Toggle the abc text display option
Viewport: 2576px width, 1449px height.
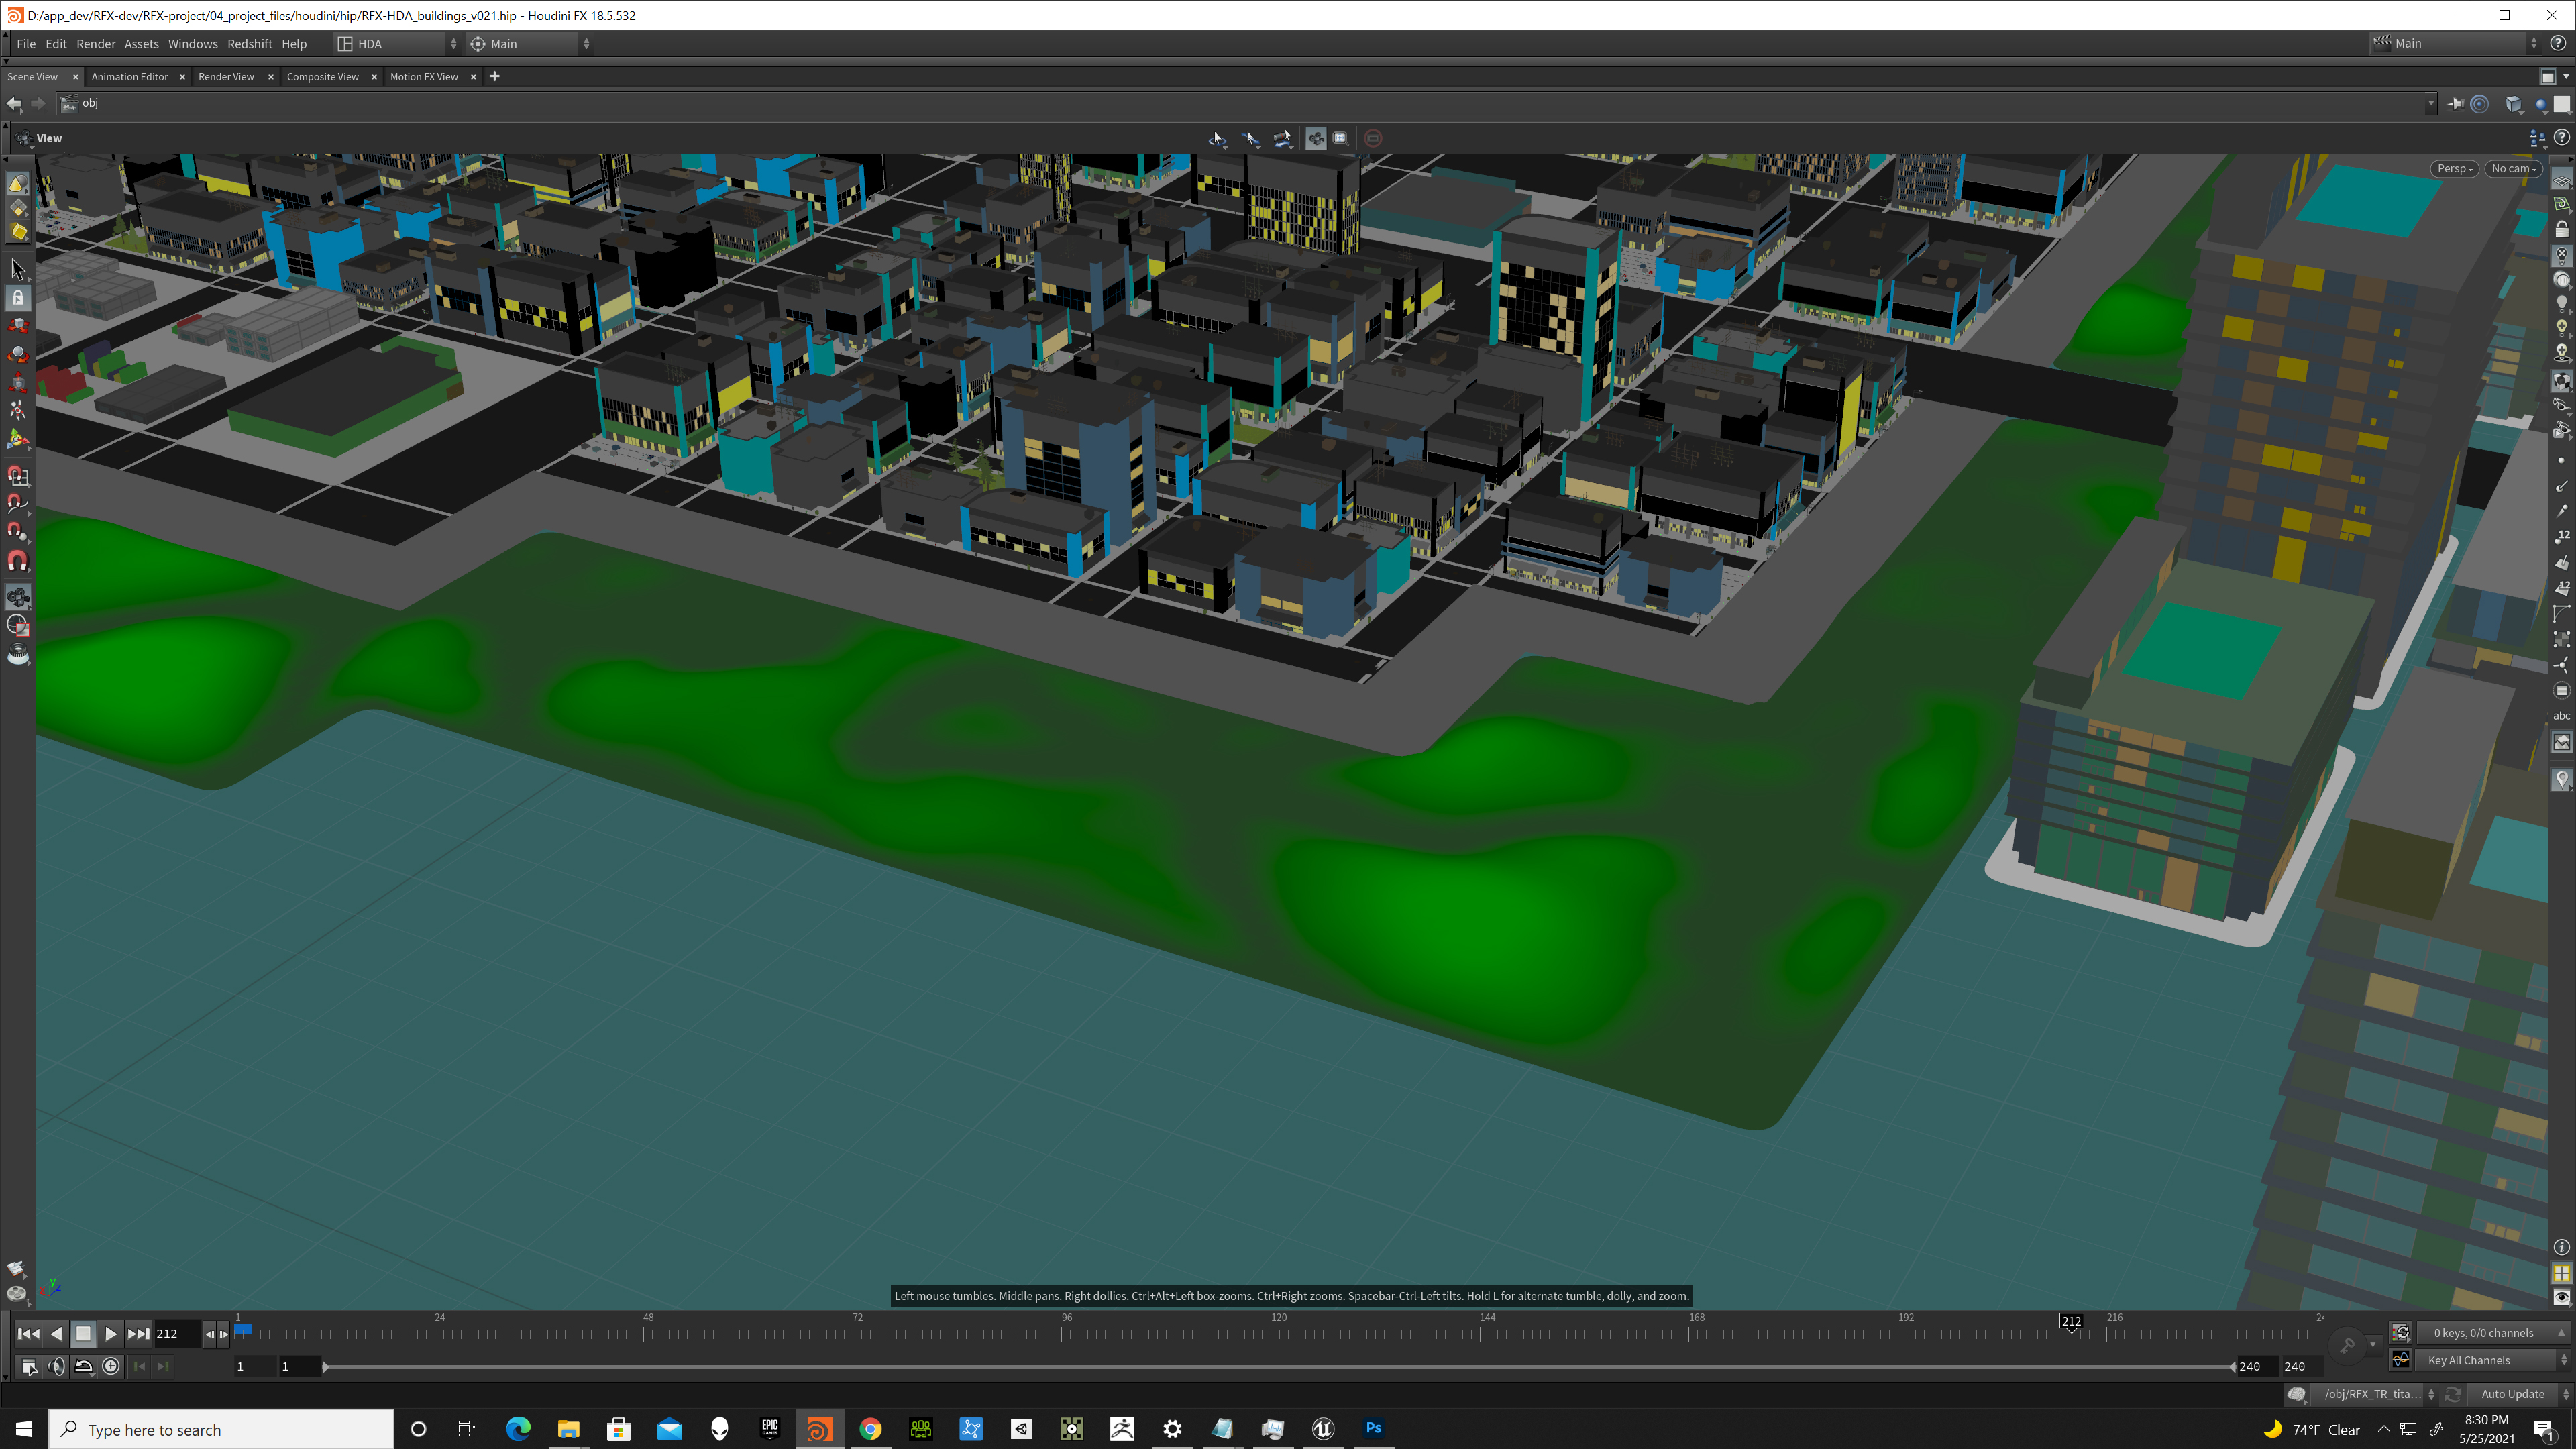(x=2561, y=716)
